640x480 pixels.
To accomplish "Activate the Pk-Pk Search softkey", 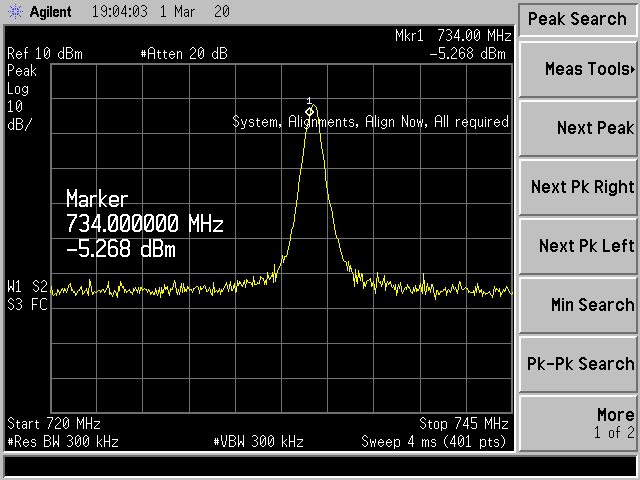I will coord(578,364).
